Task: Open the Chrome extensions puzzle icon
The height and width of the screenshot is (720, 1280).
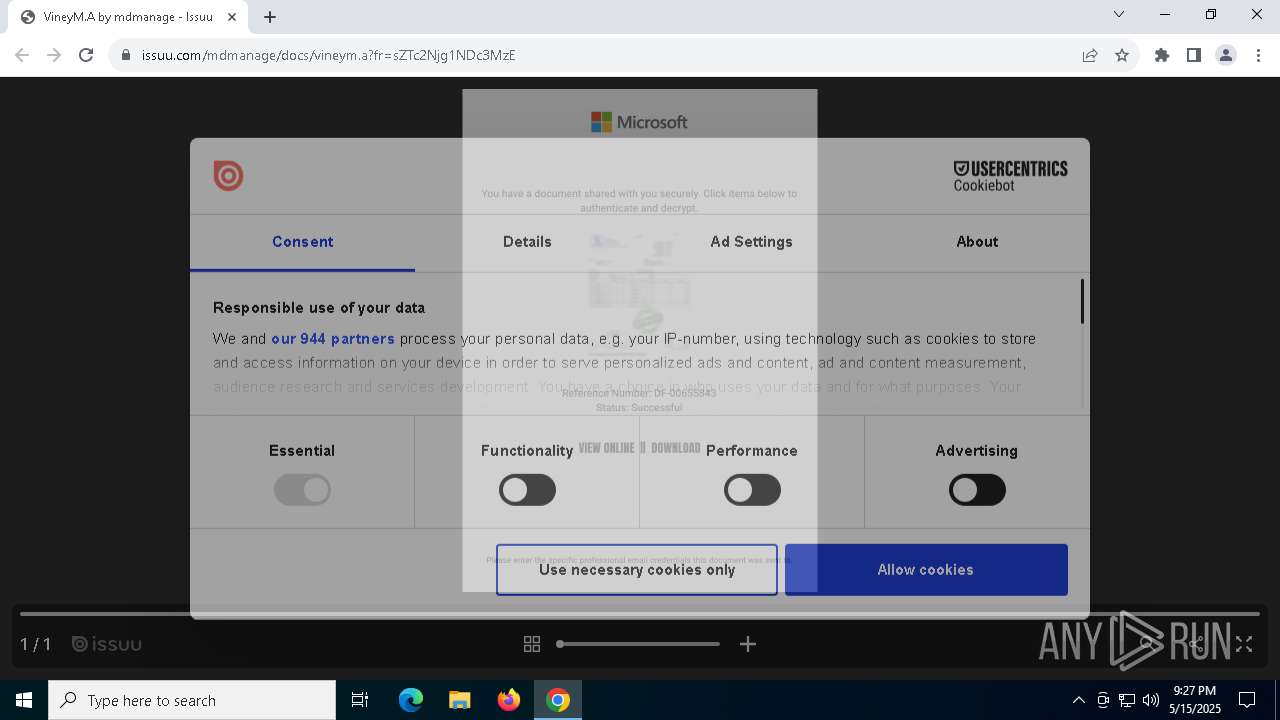Action: 1162,55
